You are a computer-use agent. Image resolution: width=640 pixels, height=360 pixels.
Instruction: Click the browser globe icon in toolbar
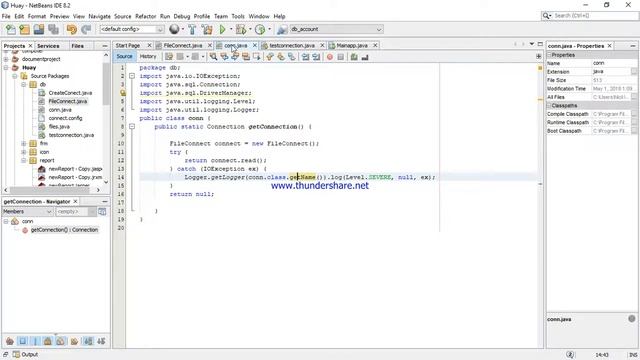coord(174,29)
